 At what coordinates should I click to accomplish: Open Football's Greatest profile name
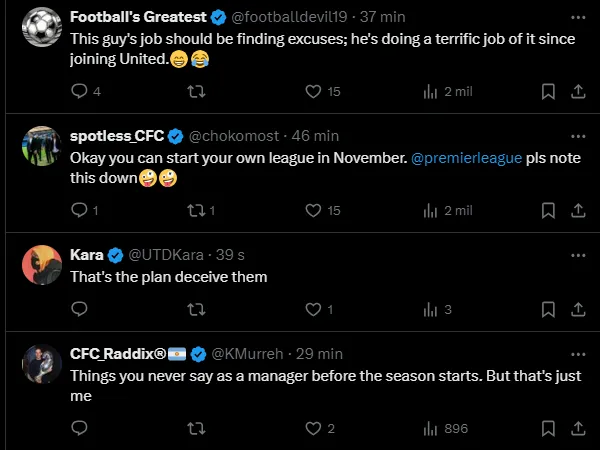139,18
